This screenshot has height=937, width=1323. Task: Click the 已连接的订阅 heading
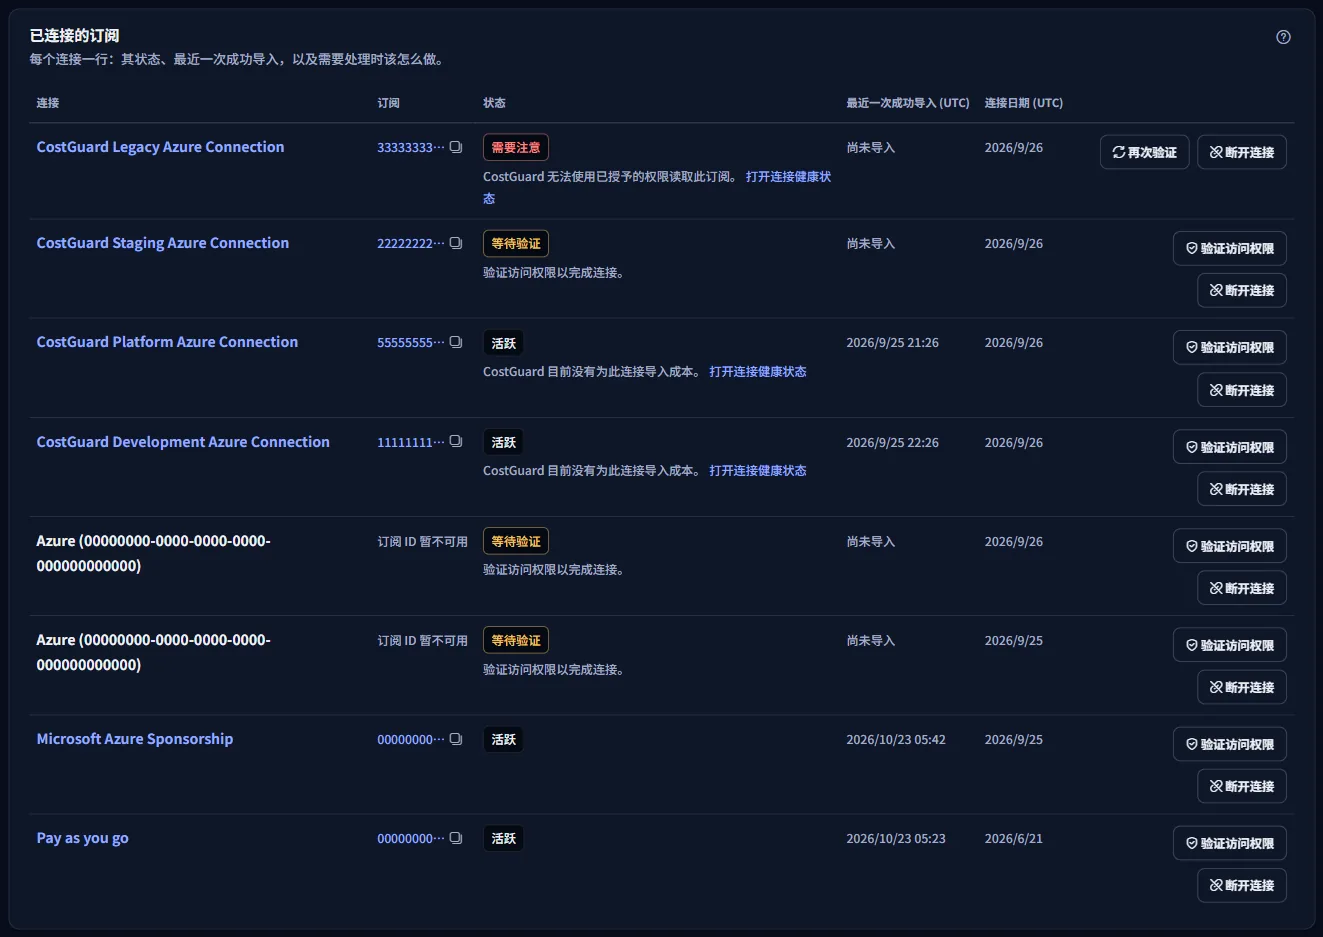click(x=74, y=36)
